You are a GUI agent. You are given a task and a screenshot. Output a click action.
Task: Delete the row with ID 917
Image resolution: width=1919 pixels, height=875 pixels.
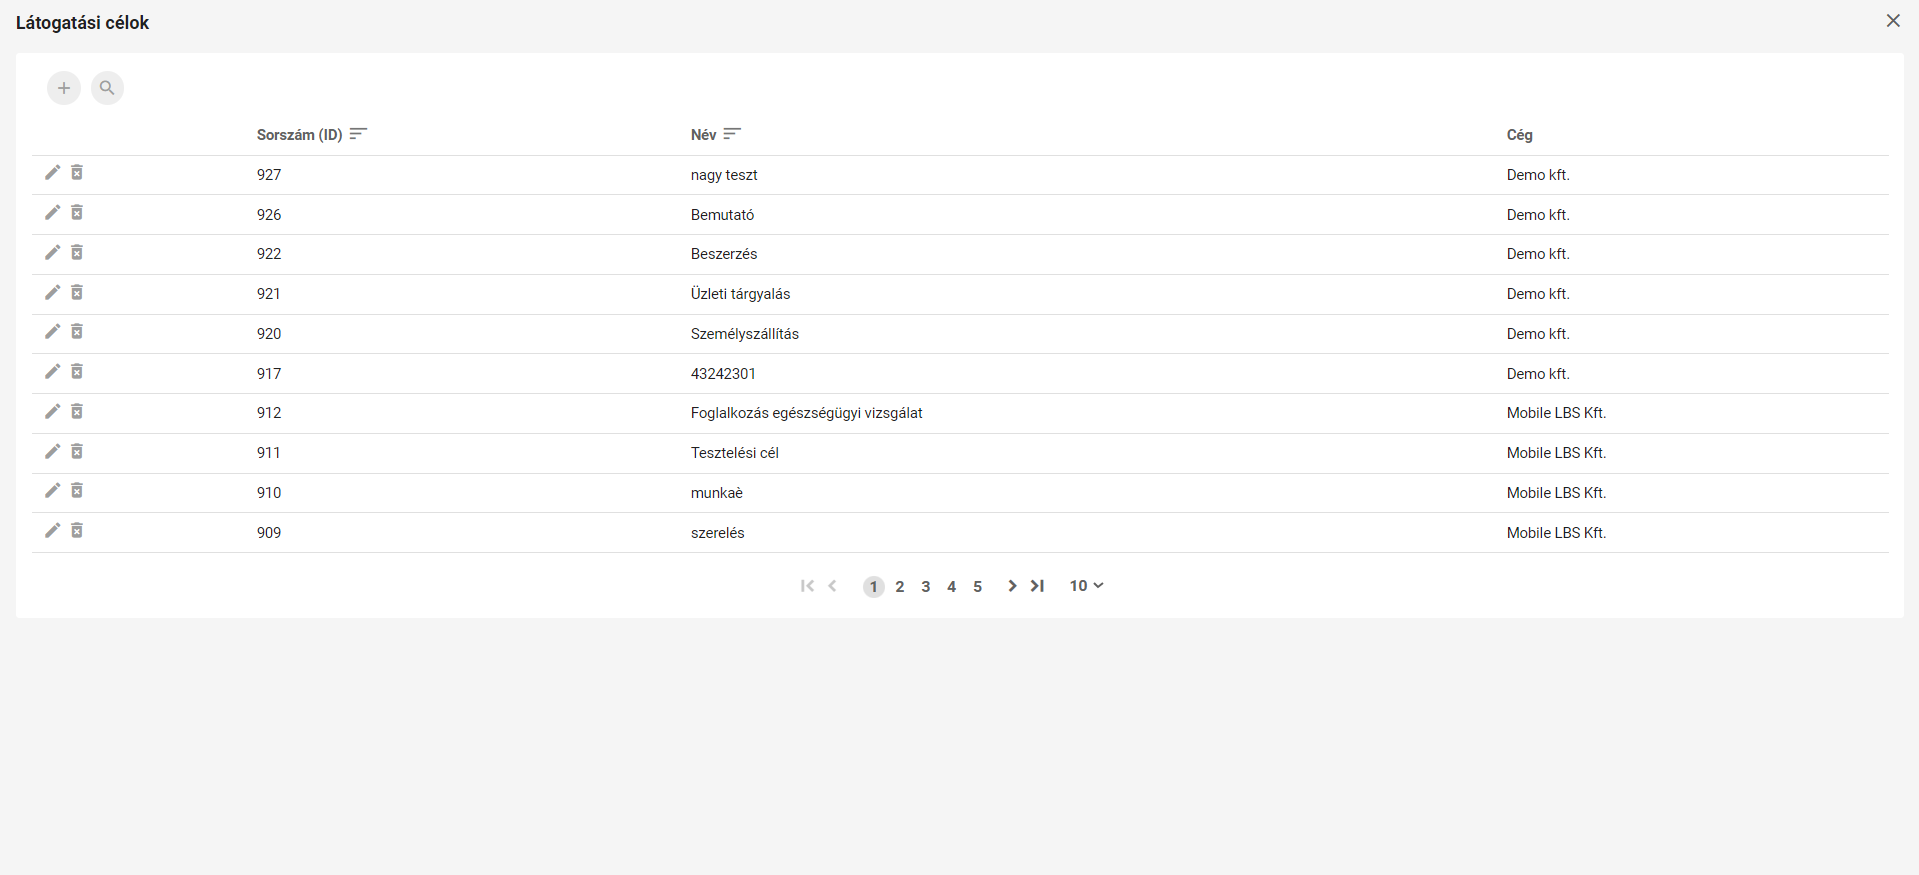(77, 372)
